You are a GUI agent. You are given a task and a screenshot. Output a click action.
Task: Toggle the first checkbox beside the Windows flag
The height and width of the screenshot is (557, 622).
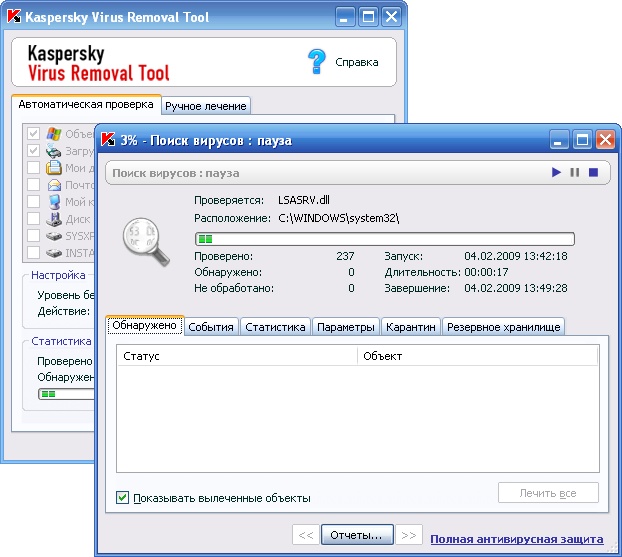click(33, 133)
